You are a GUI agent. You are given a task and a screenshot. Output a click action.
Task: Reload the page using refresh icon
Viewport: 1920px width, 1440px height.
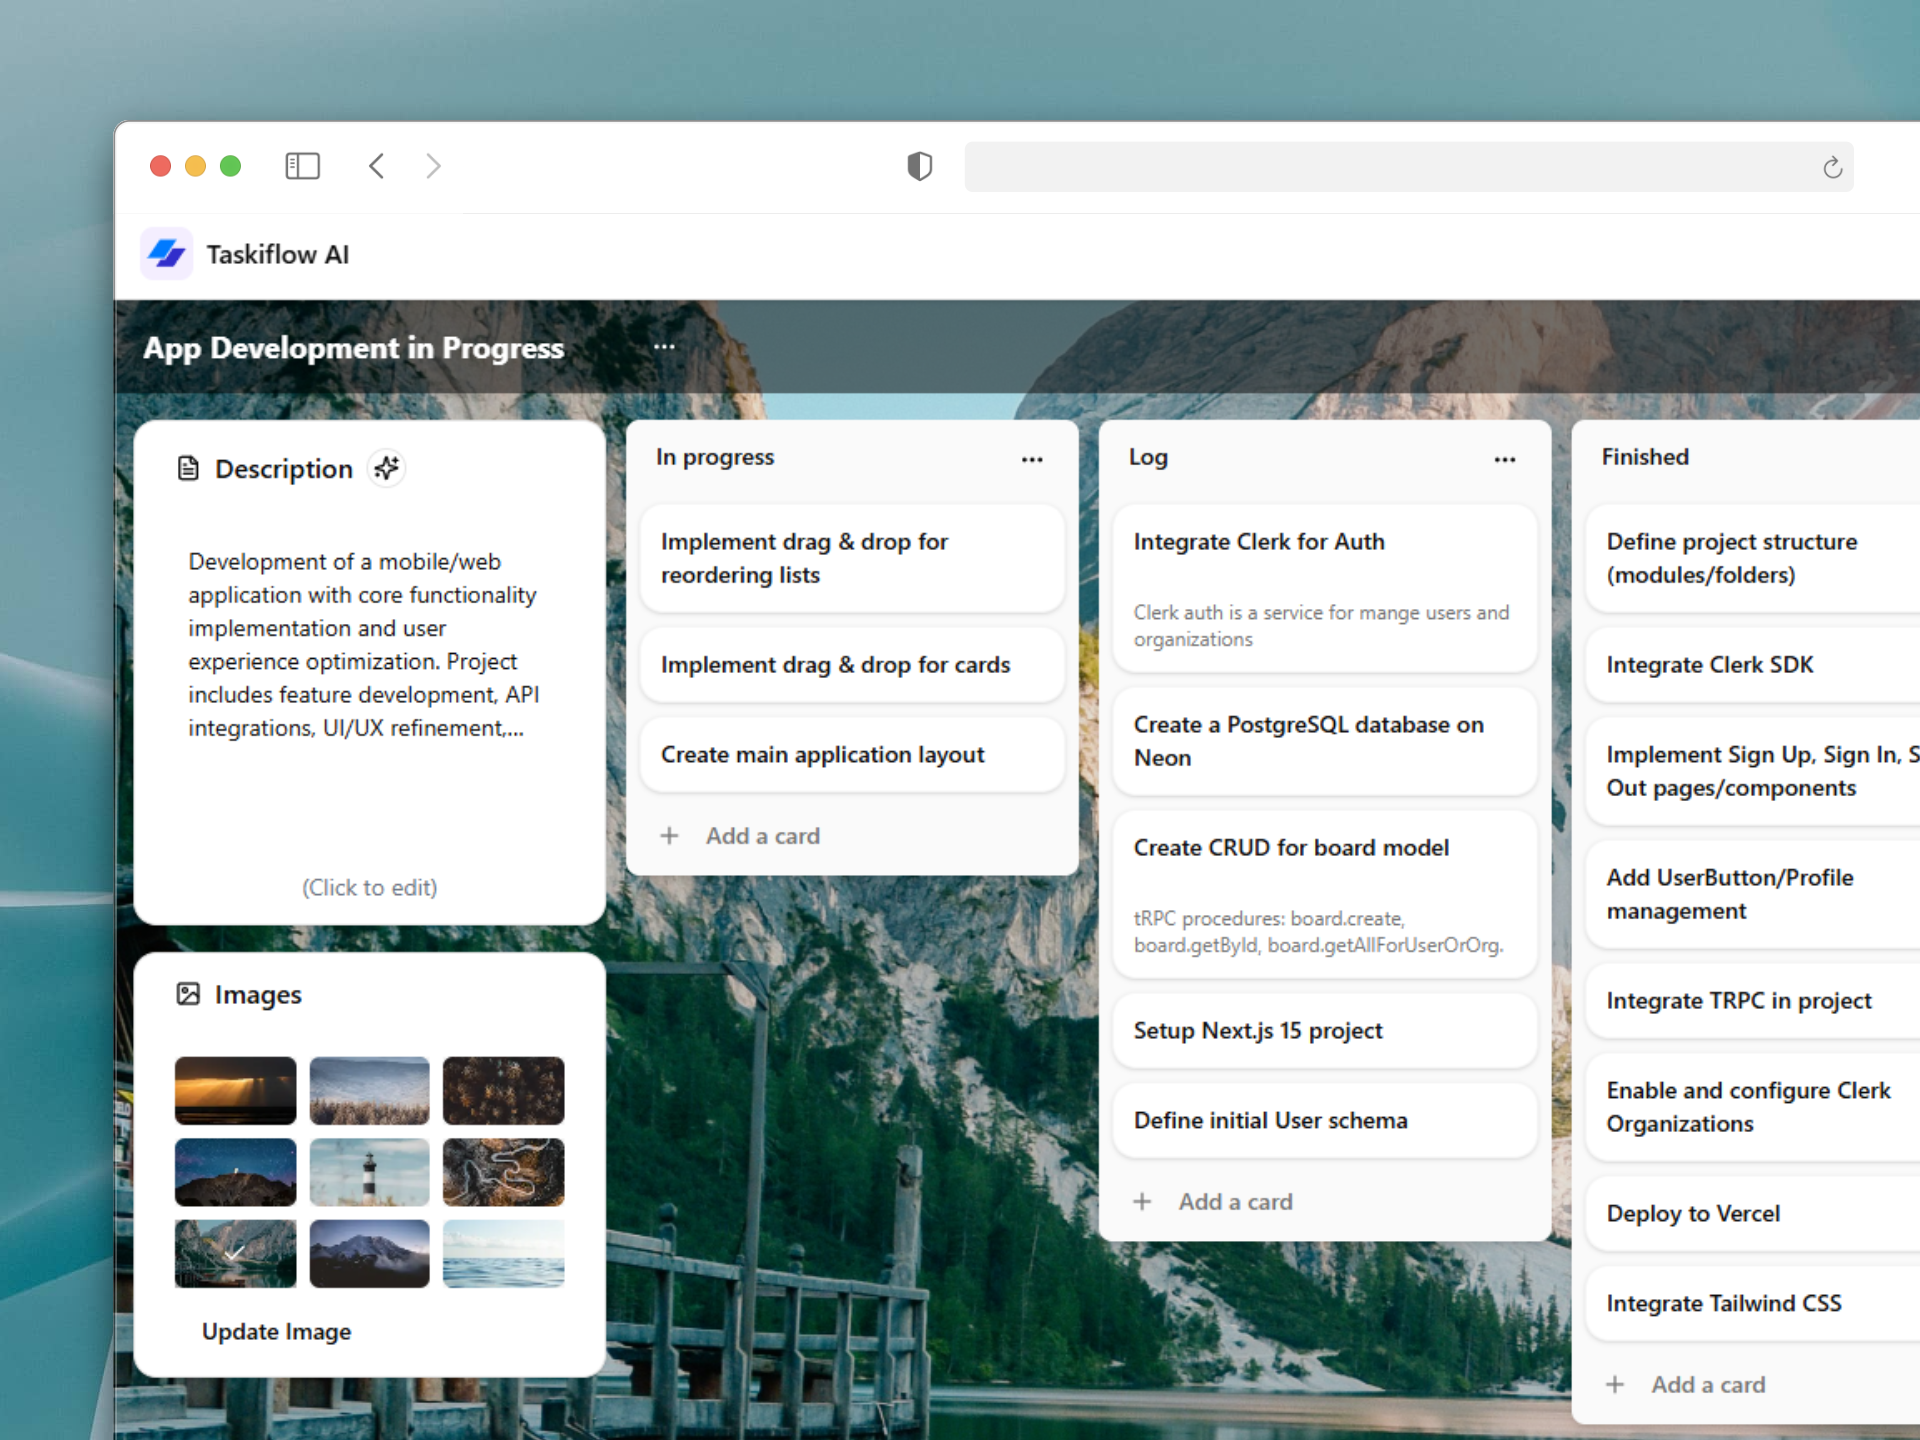[1832, 167]
